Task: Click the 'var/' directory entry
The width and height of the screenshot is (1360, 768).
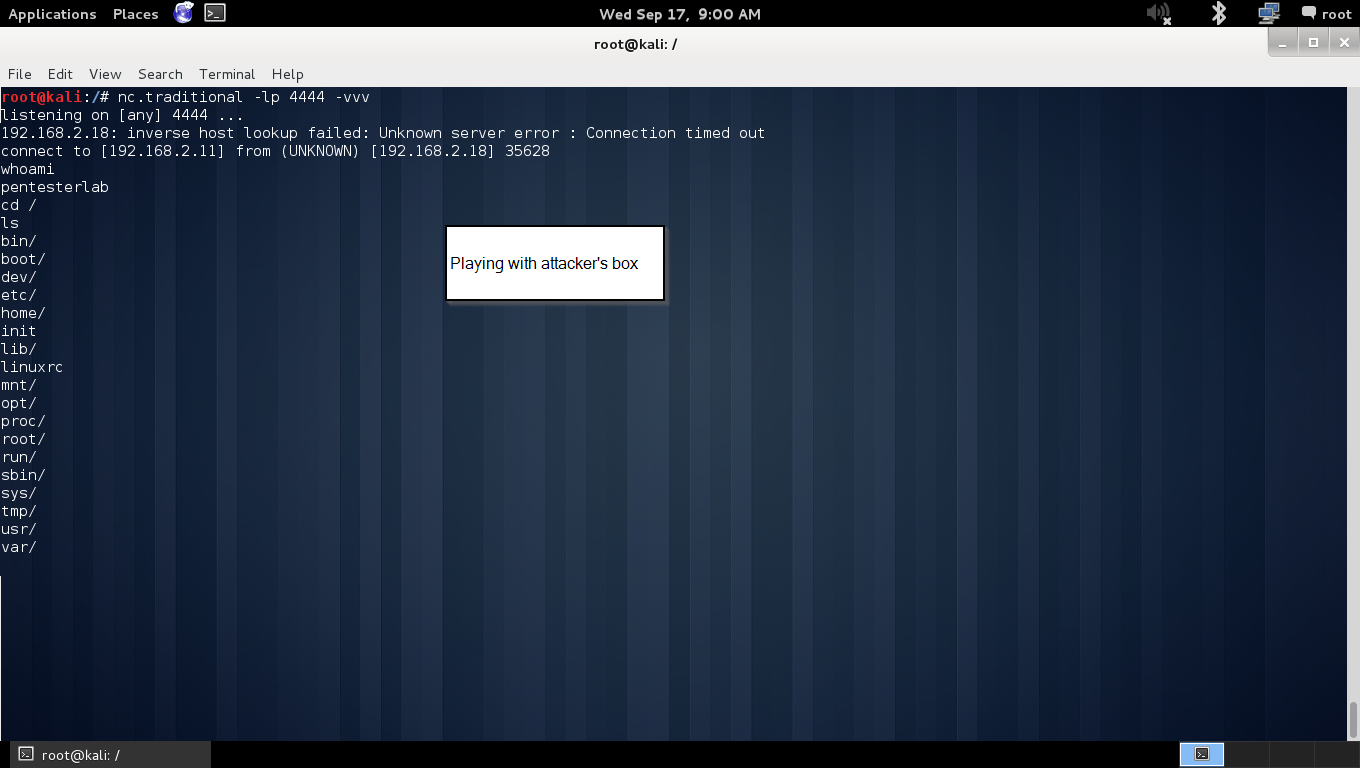Action: [19, 547]
